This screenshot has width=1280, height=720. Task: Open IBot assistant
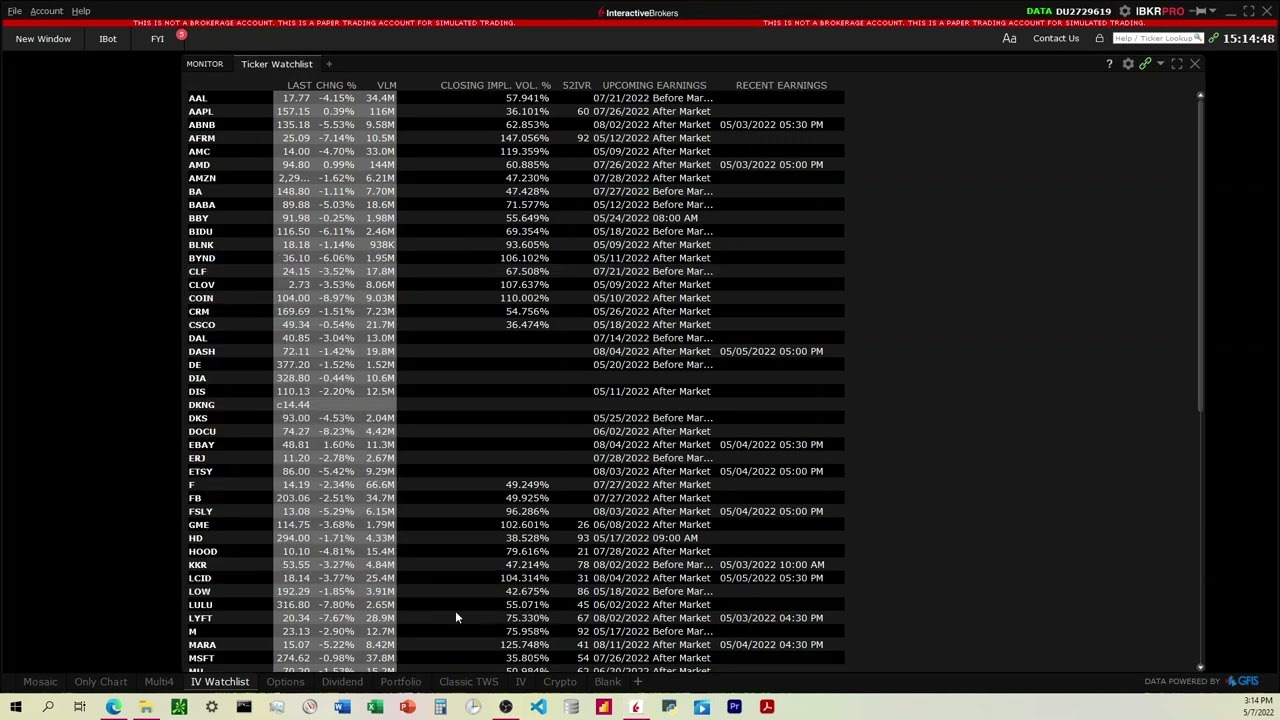107,38
